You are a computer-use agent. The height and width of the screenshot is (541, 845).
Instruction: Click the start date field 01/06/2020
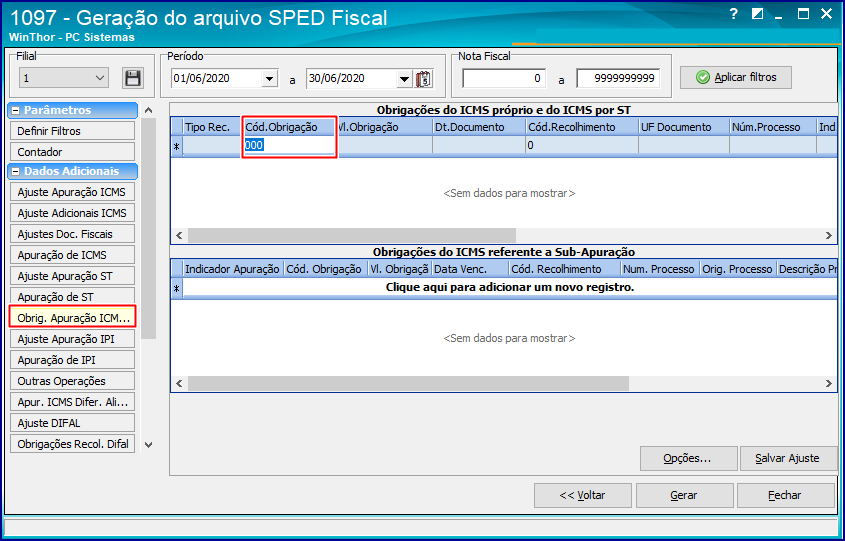tap(217, 79)
